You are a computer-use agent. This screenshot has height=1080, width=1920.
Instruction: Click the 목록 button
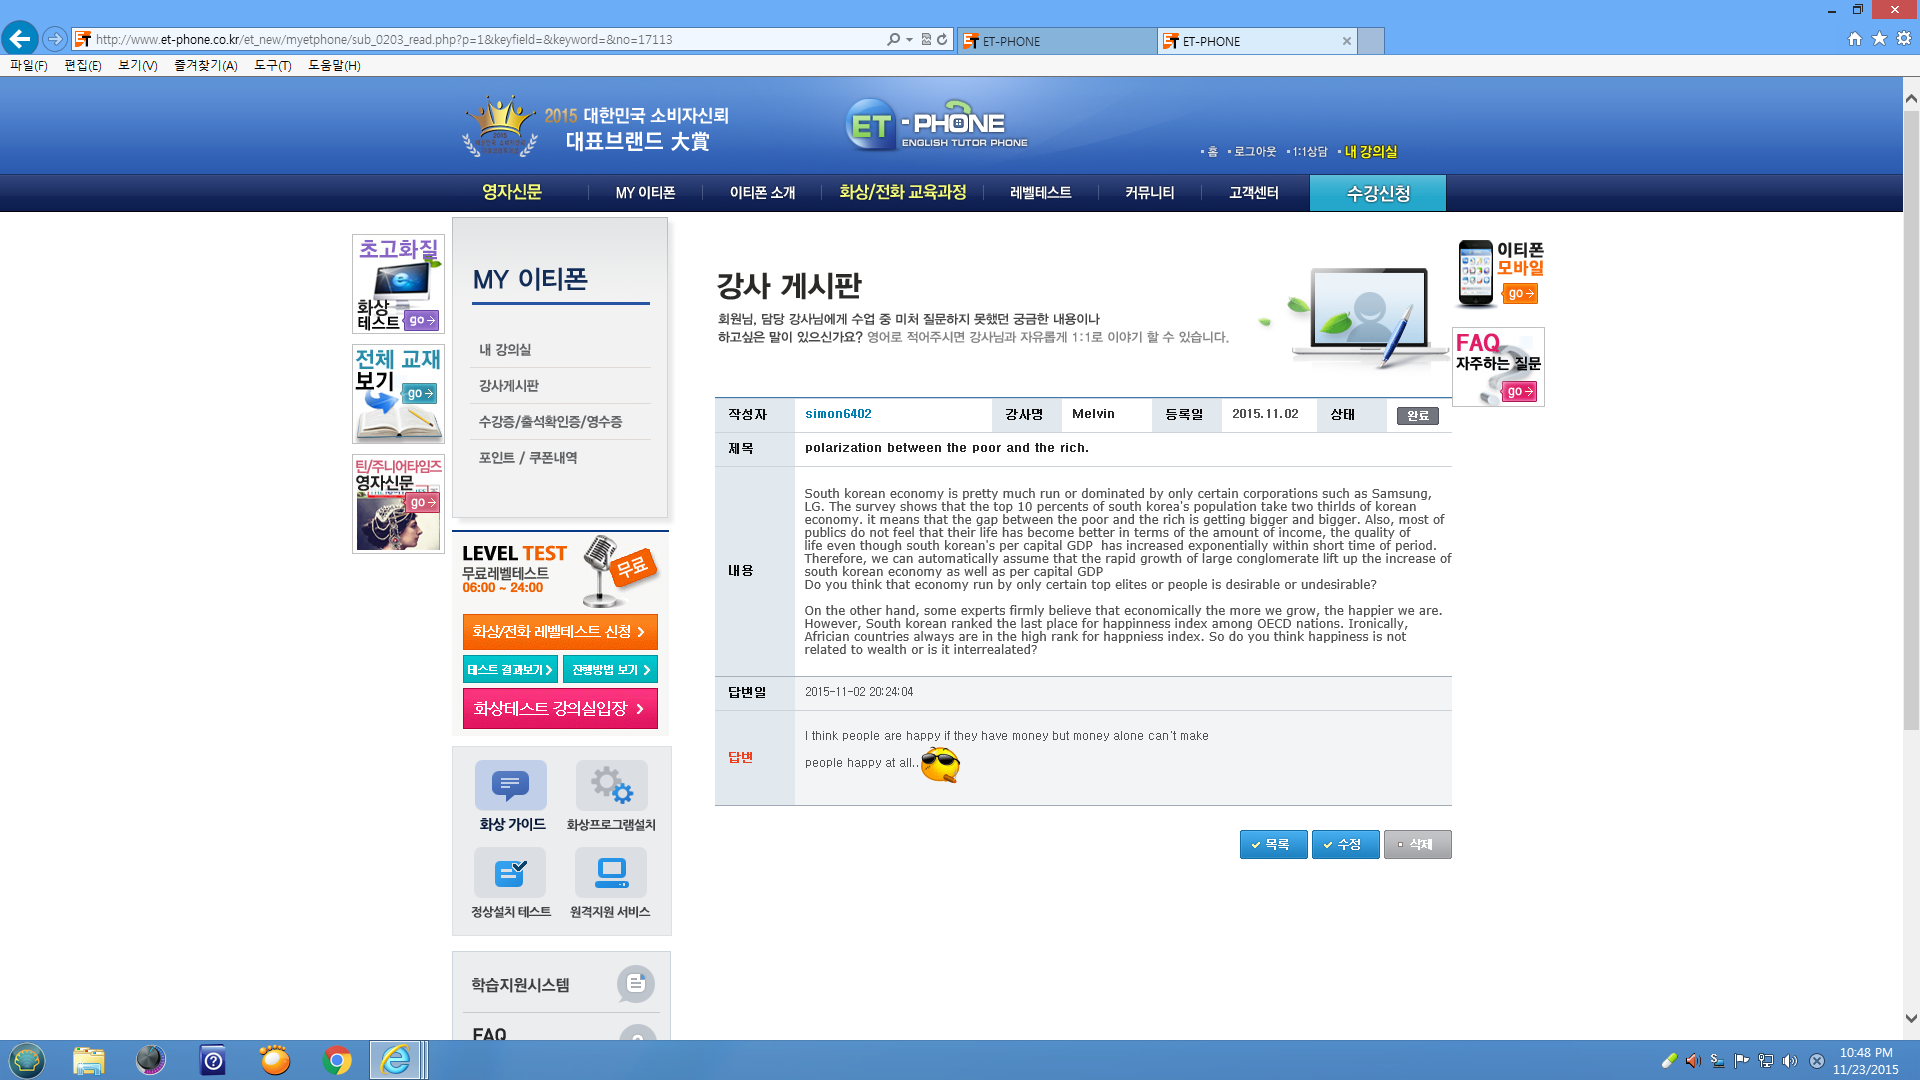1273,845
